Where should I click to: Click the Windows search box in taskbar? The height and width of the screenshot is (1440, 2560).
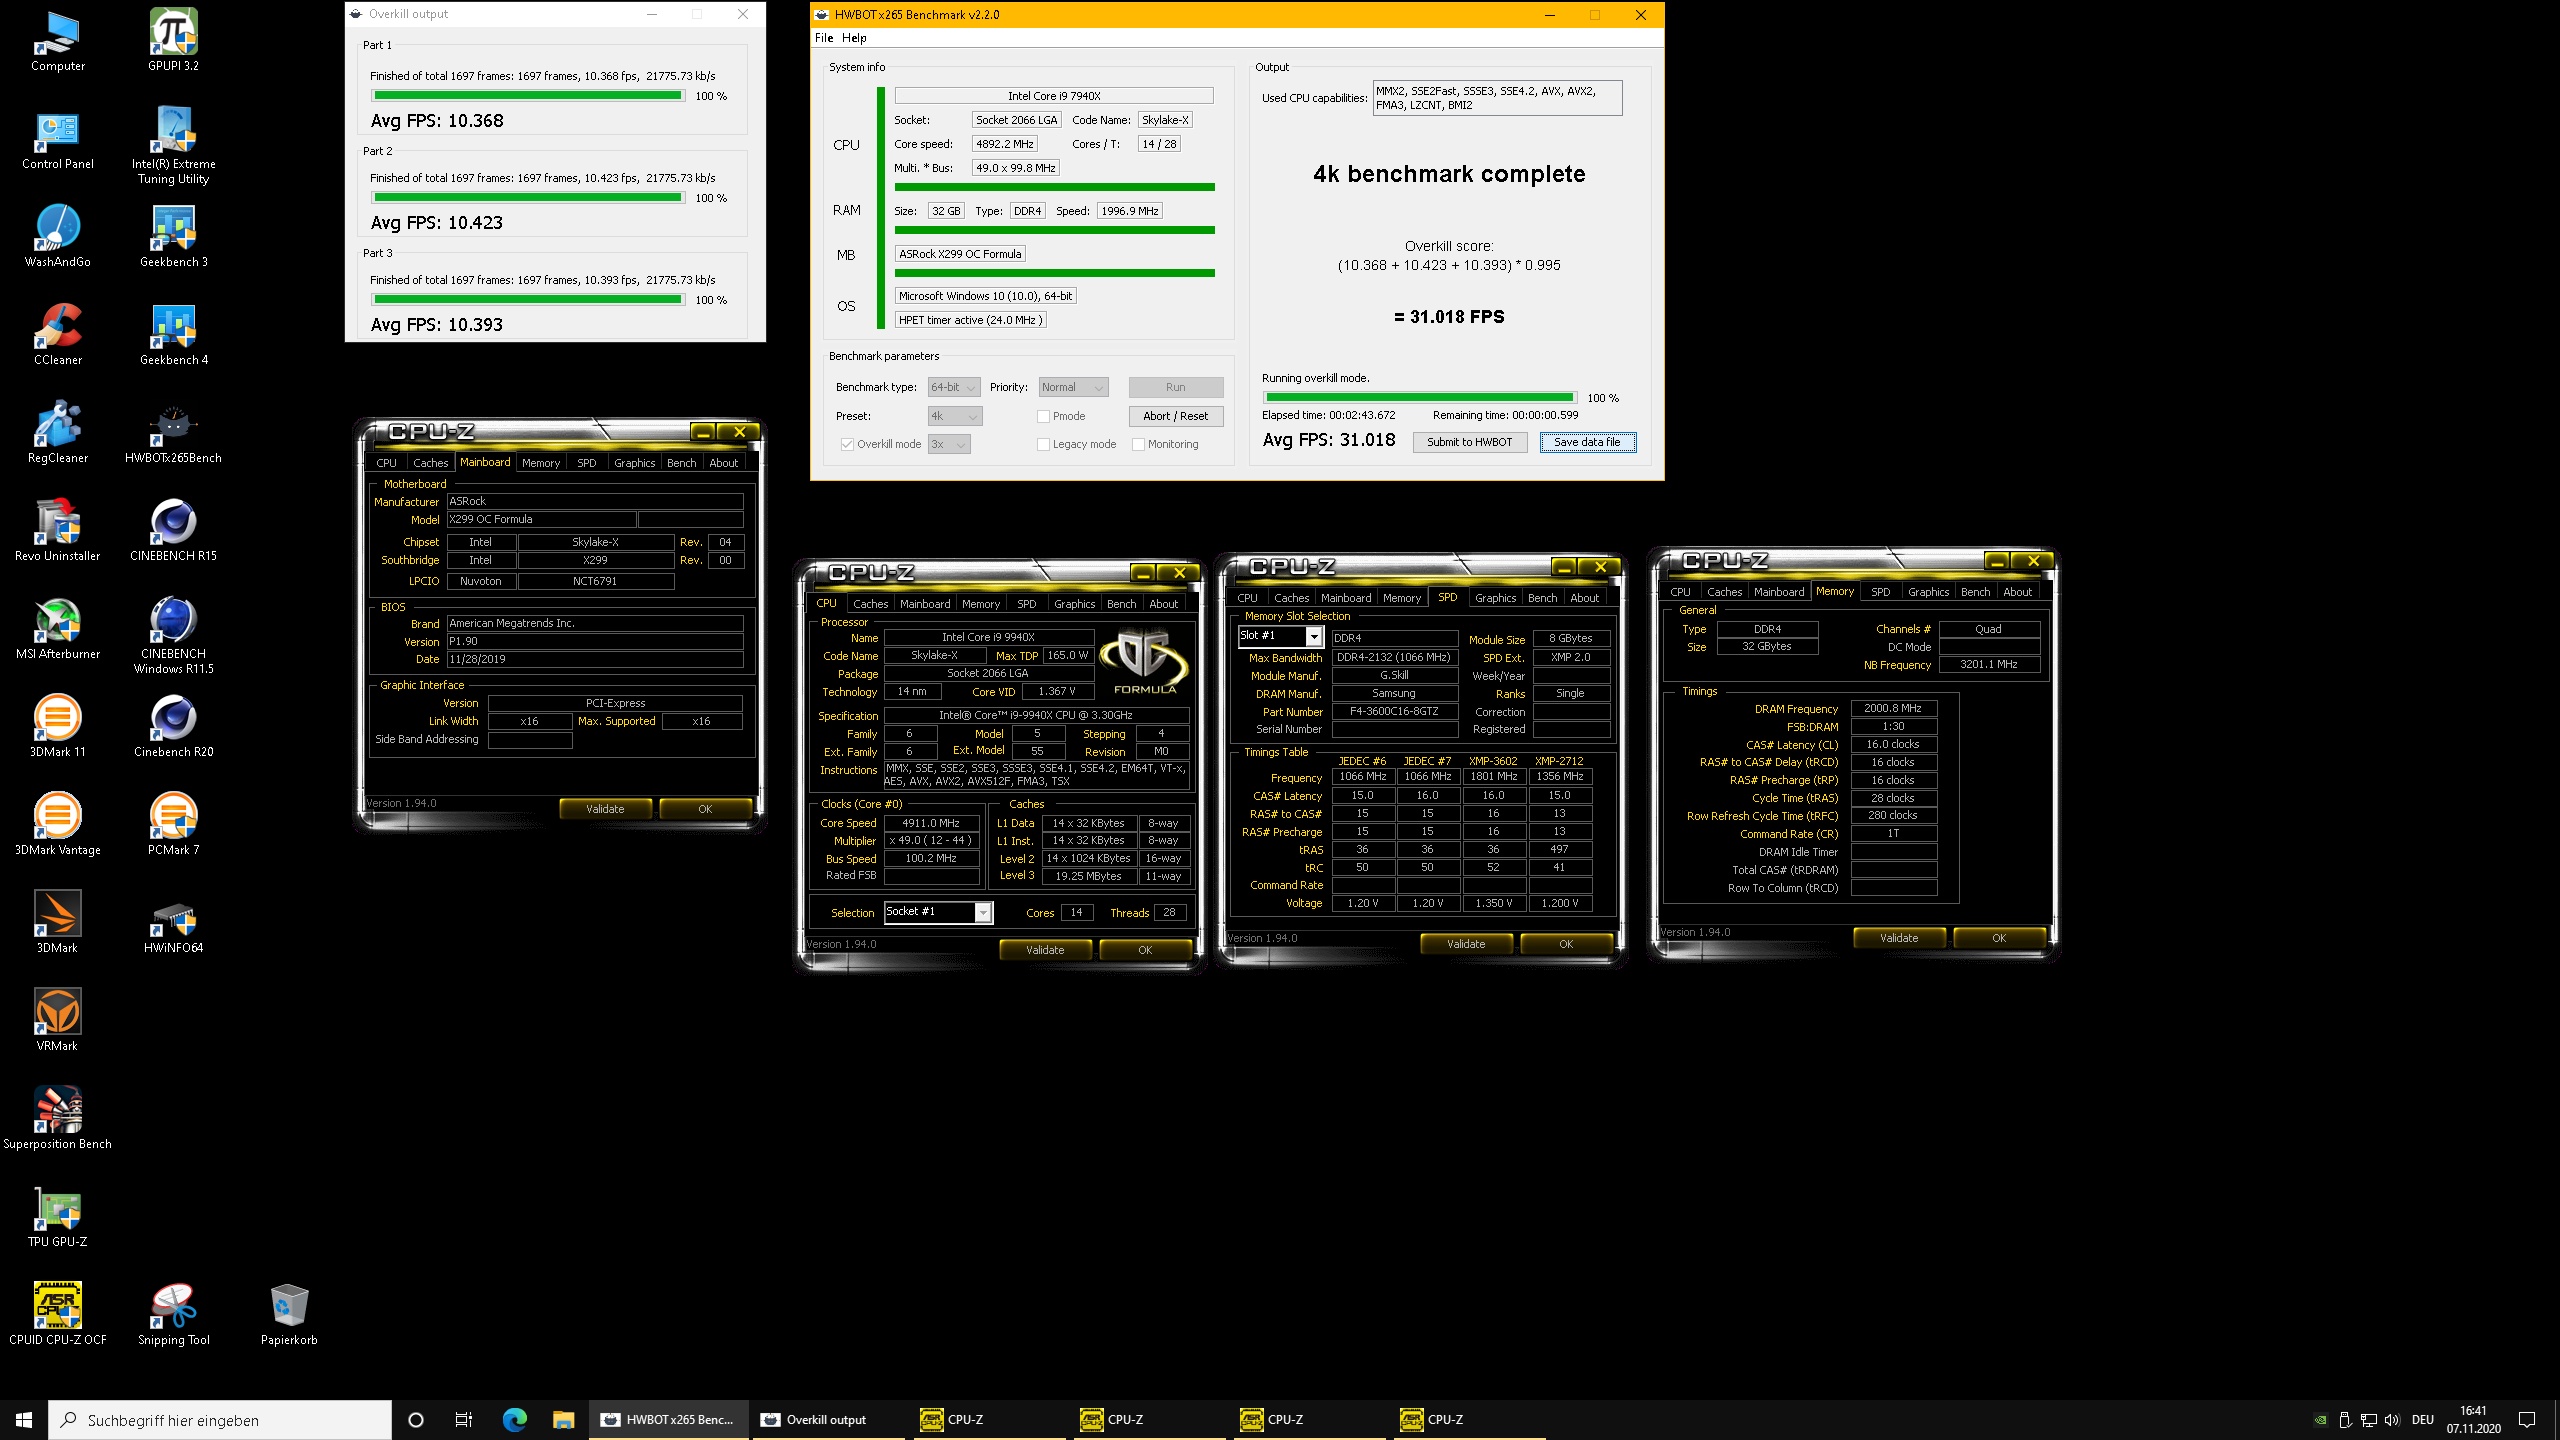click(220, 1420)
